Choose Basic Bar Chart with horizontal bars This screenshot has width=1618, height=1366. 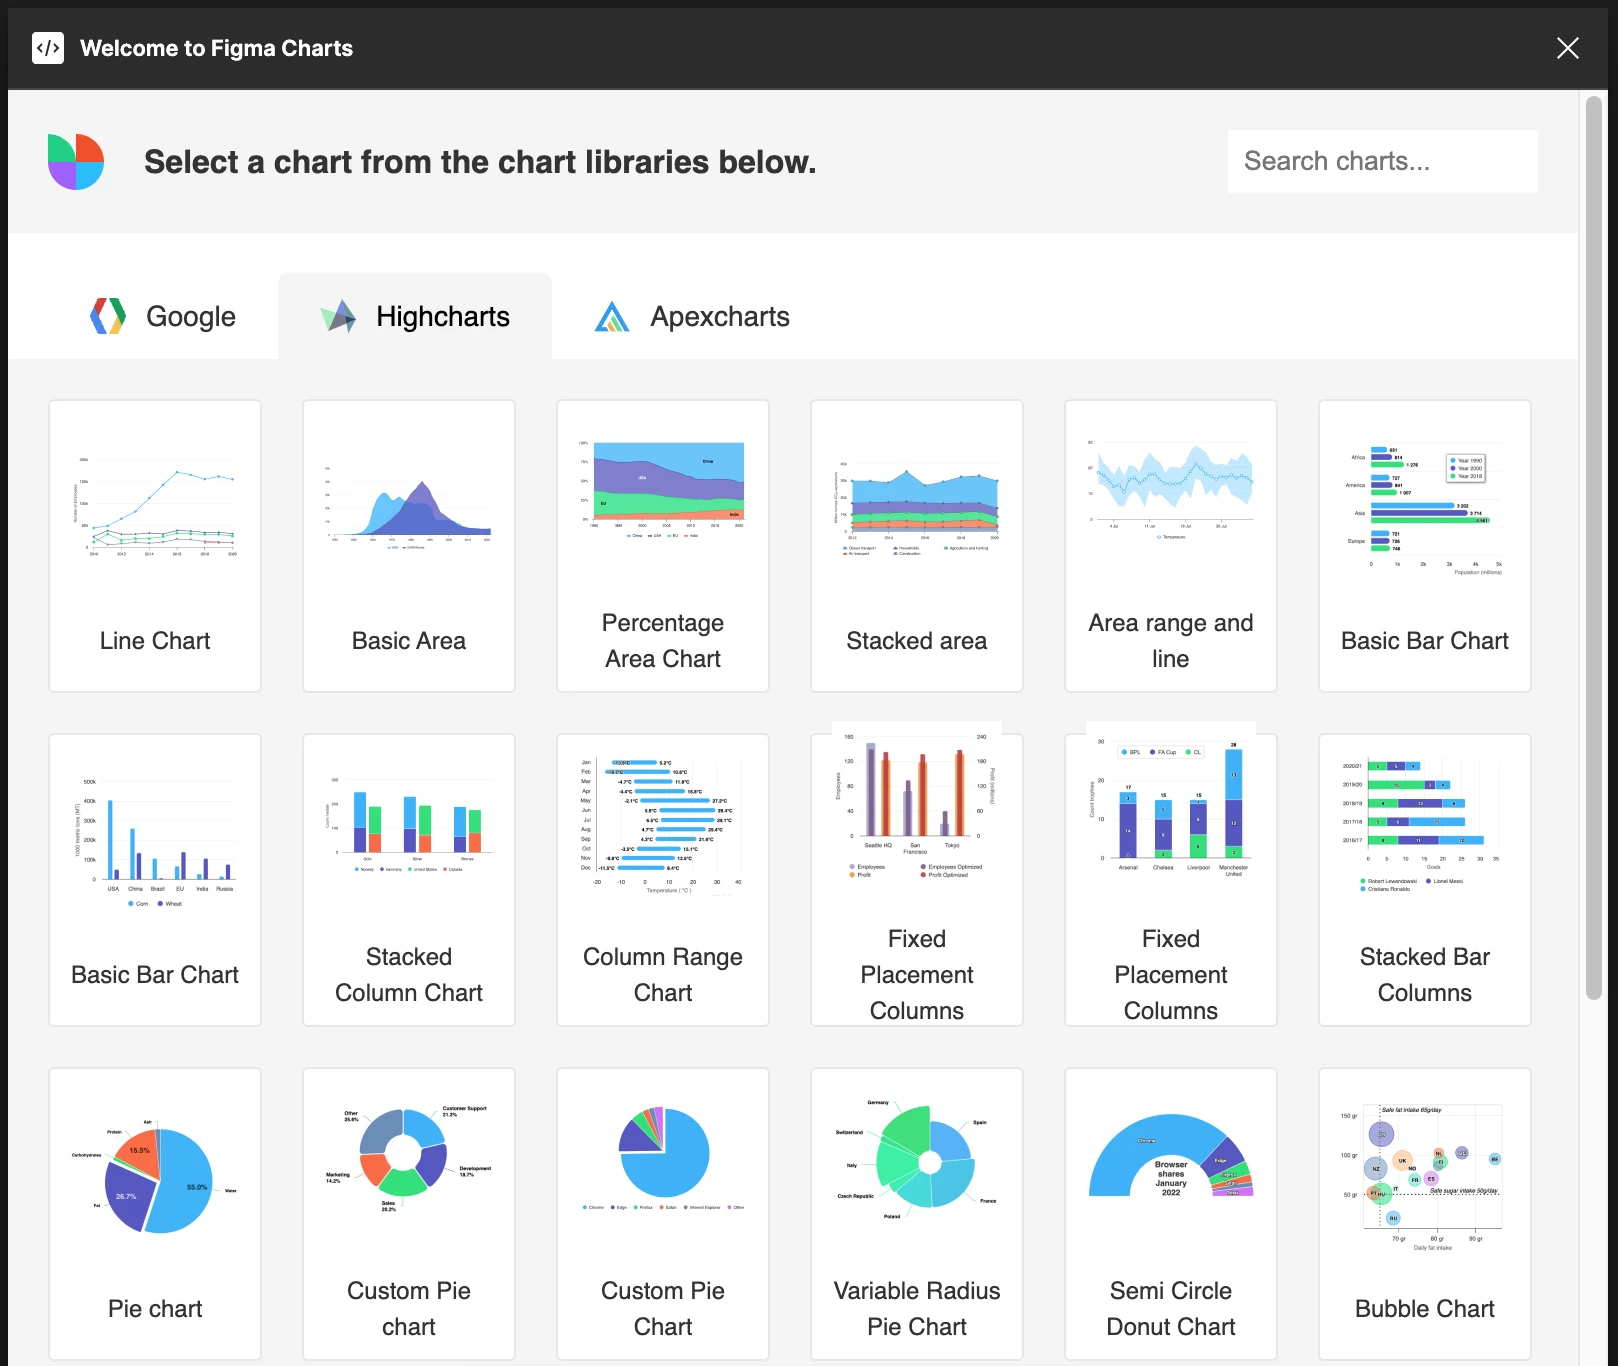coord(1425,546)
